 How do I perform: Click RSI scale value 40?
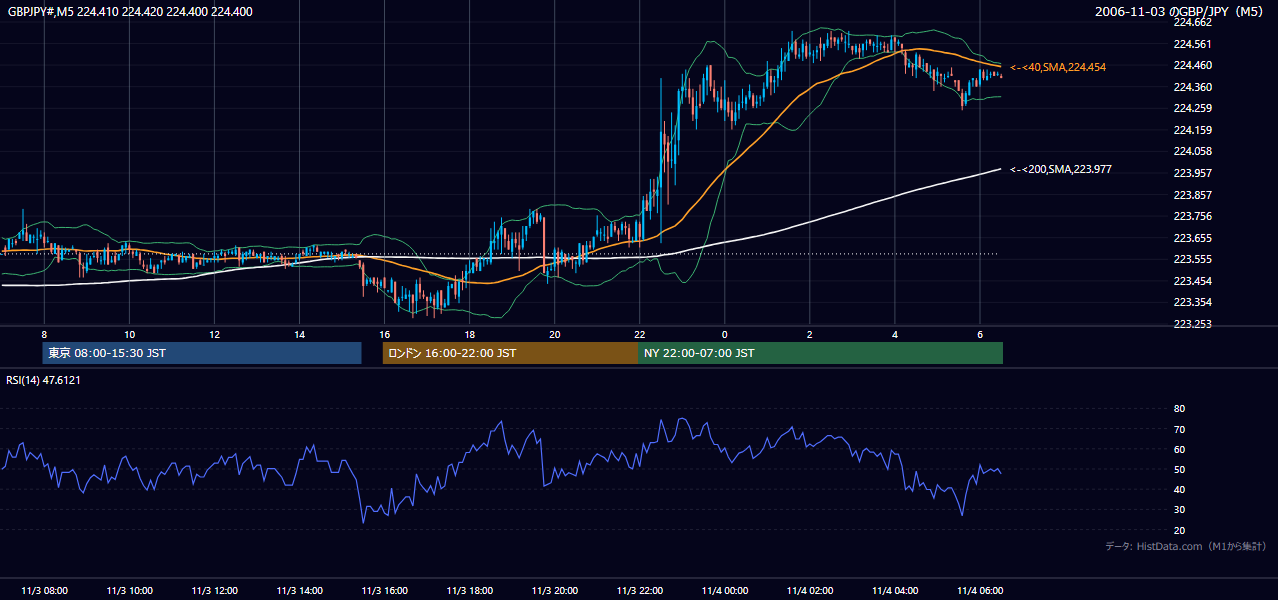(x=1179, y=489)
